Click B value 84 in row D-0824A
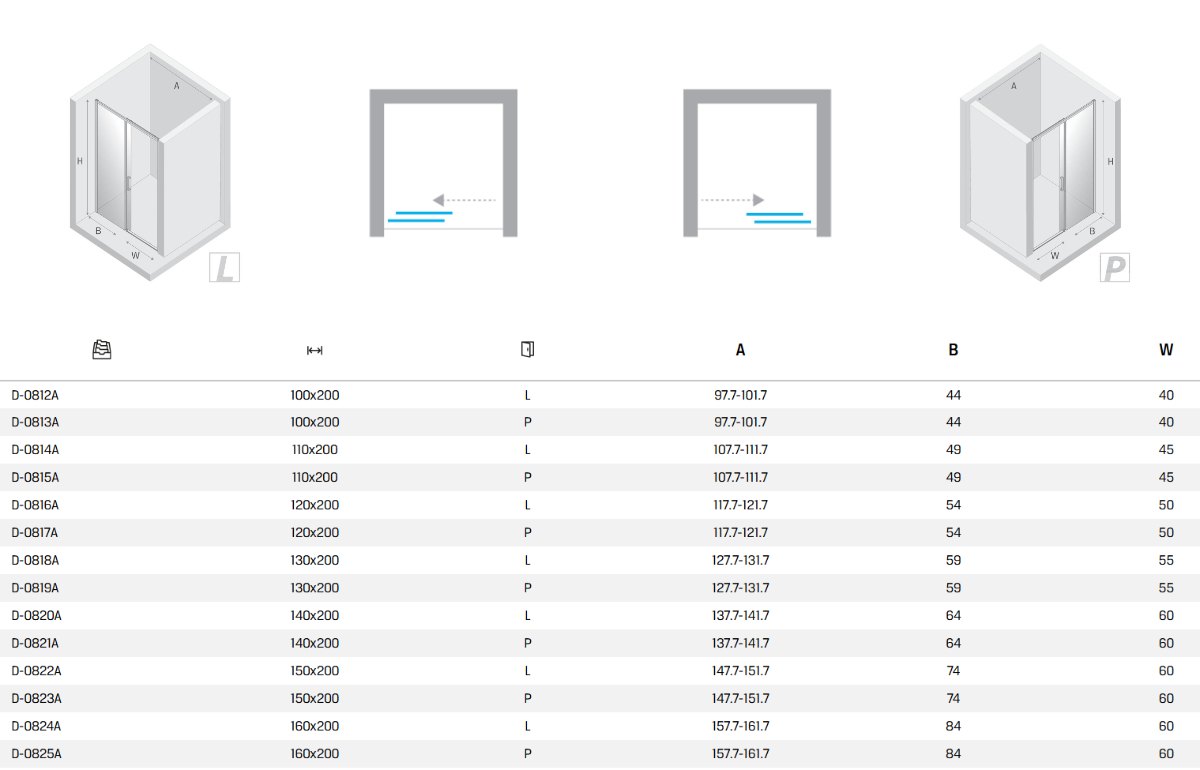The width and height of the screenshot is (1200, 770). tap(953, 726)
